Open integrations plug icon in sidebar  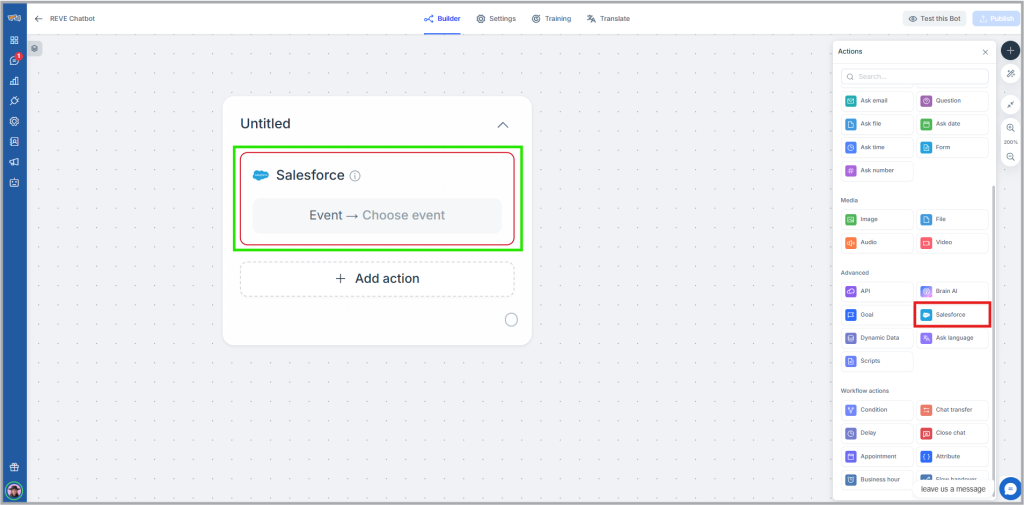coord(14,101)
